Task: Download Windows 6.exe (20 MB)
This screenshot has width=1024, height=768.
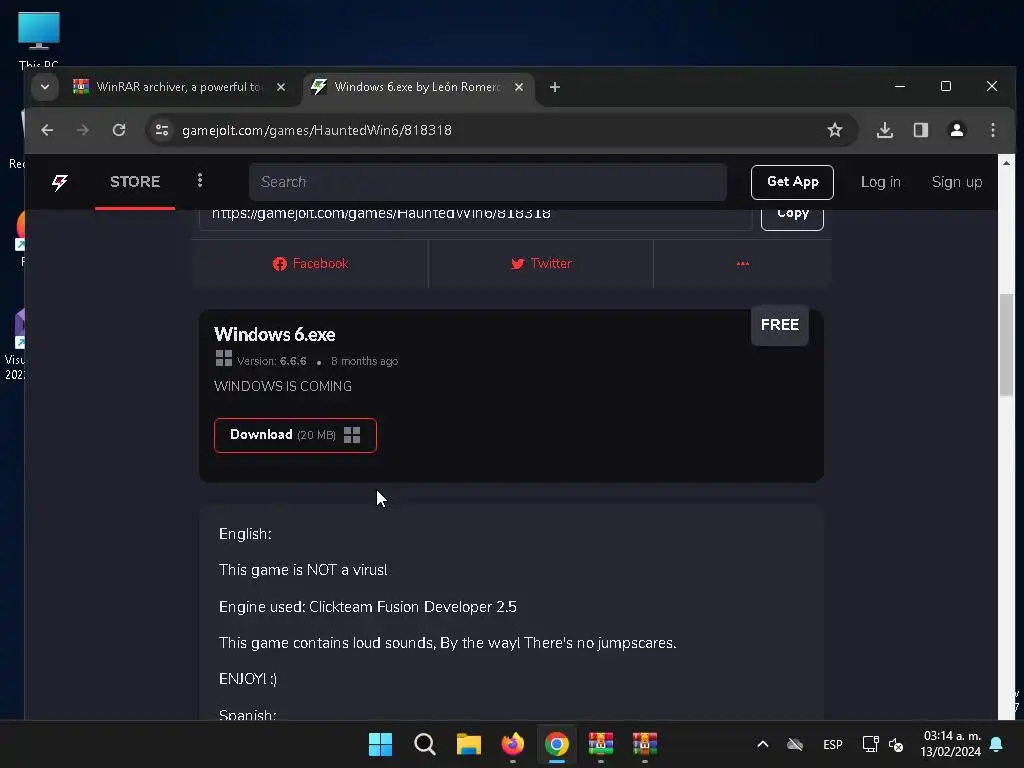Action: pos(295,435)
